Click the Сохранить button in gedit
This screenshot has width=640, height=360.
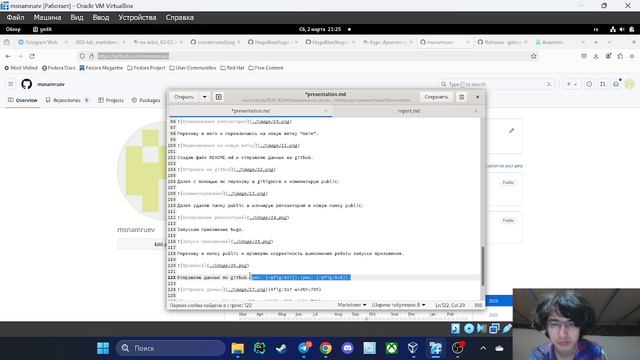(436, 97)
